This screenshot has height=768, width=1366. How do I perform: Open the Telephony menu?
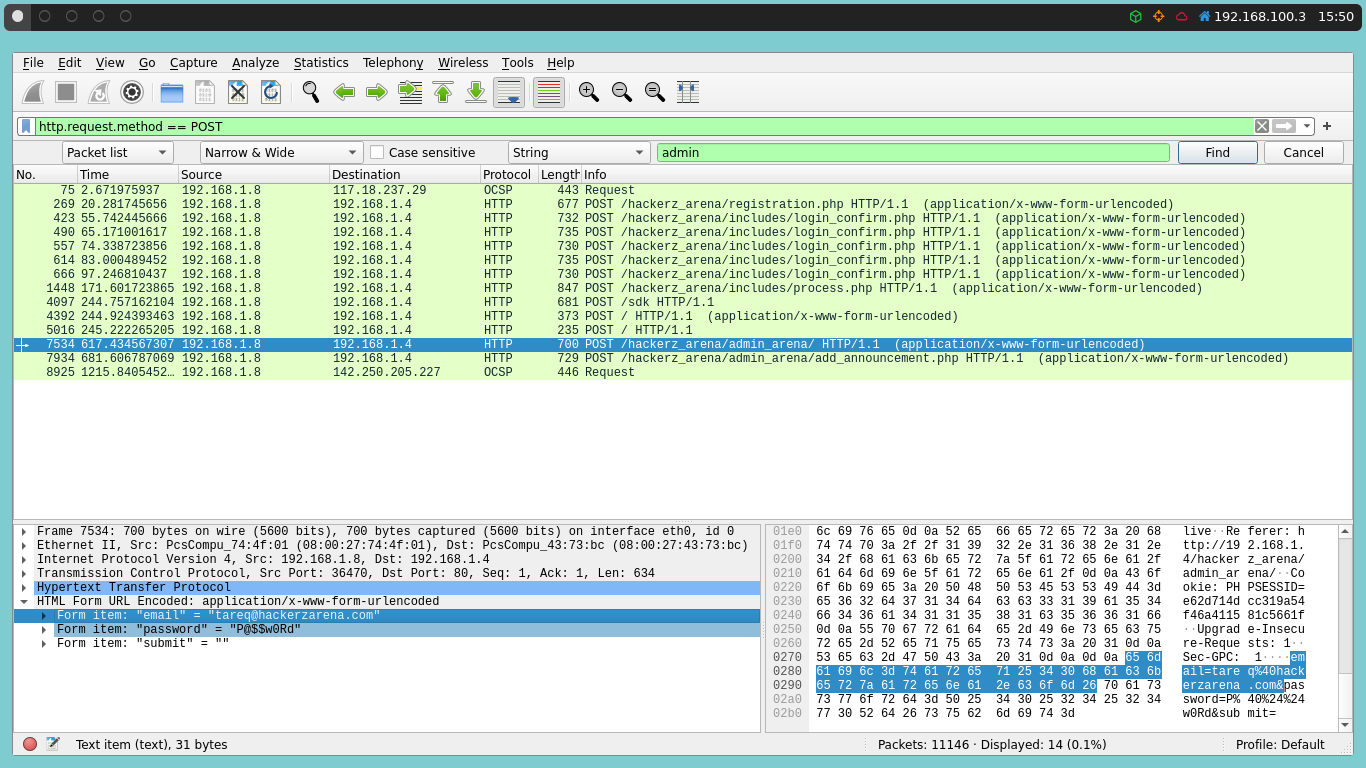(393, 62)
